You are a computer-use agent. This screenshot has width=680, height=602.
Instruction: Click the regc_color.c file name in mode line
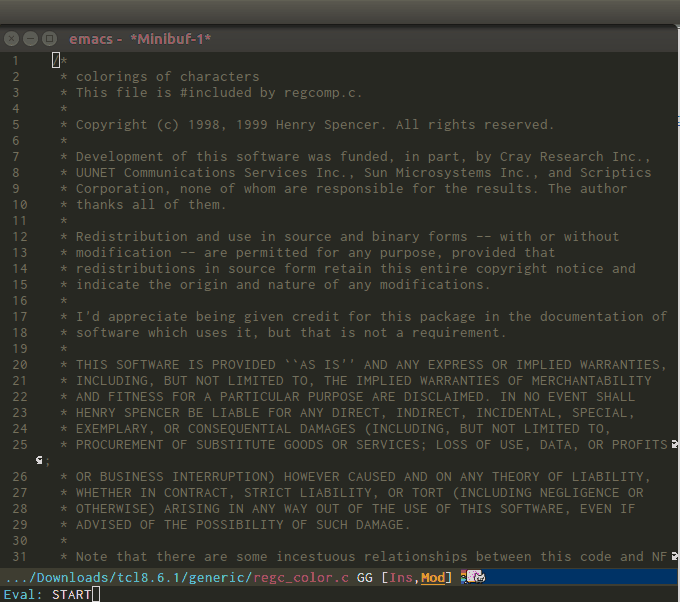point(301,578)
